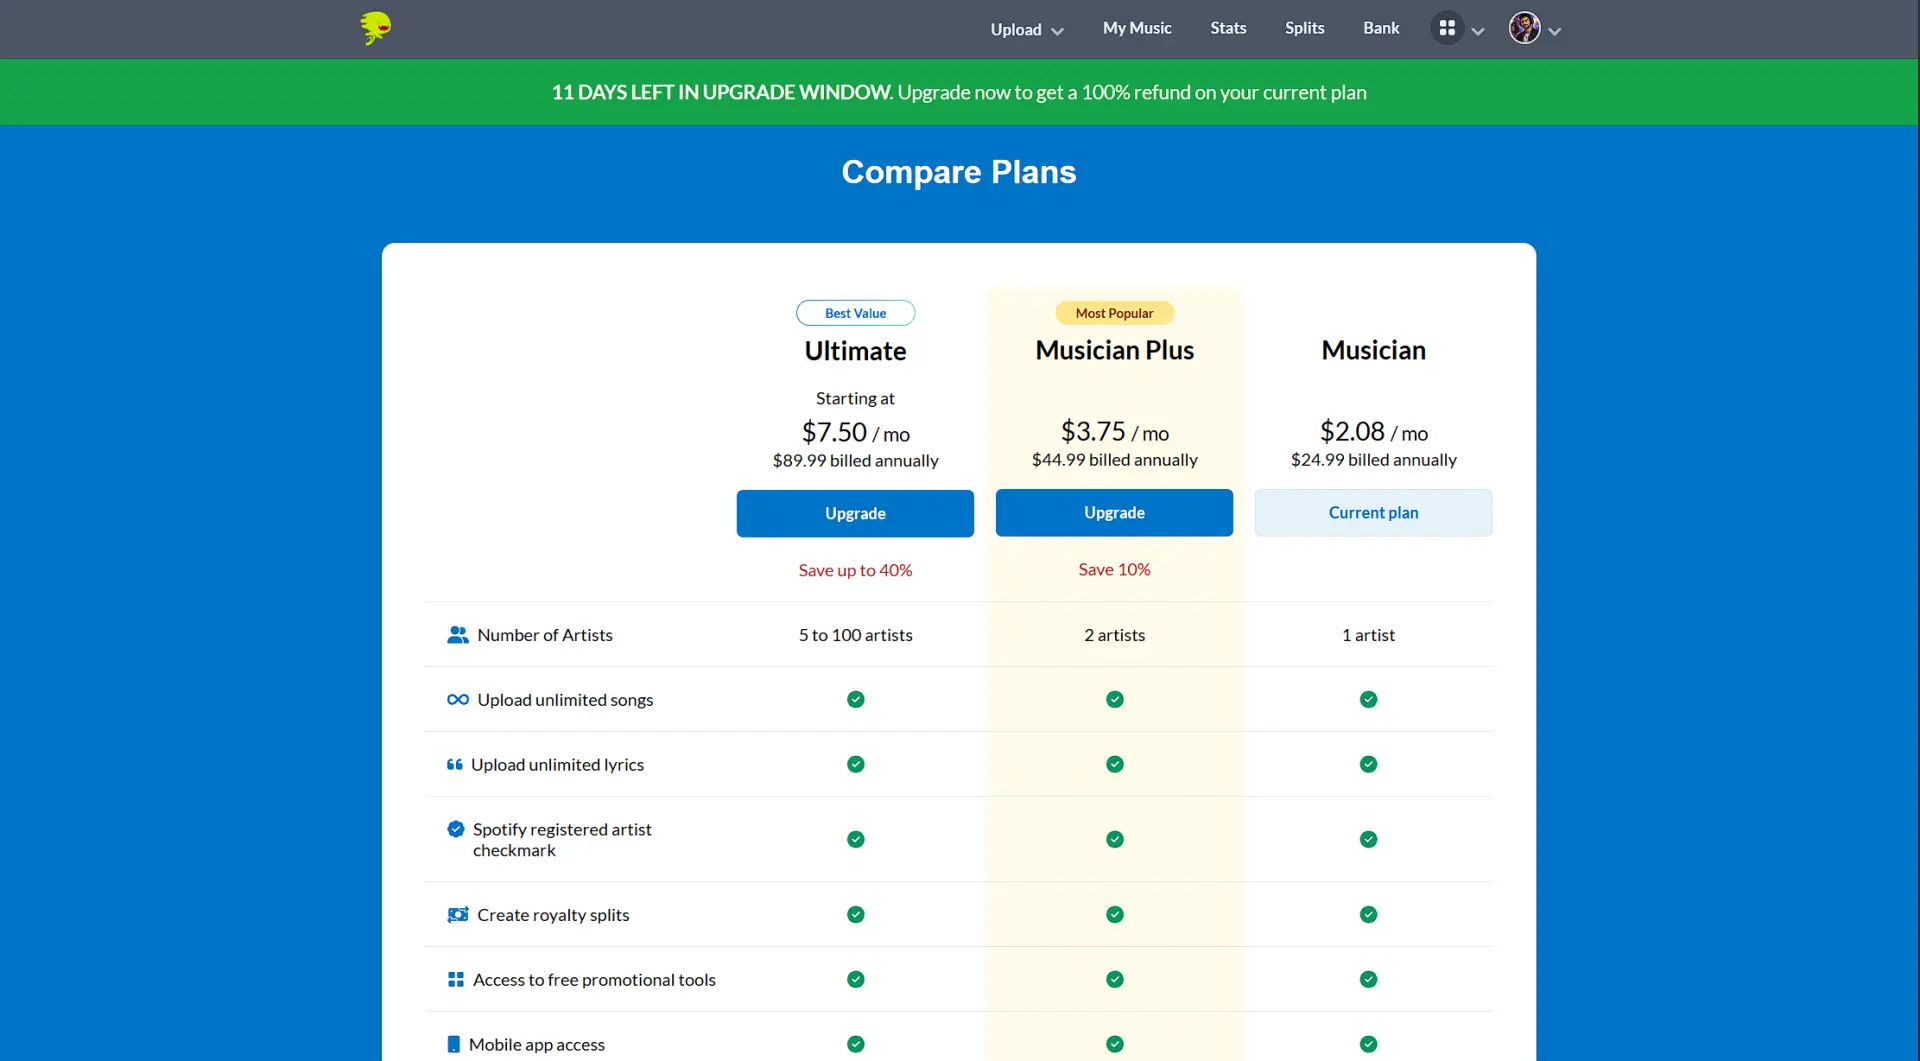Click the Musician plan title

(x=1374, y=350)
